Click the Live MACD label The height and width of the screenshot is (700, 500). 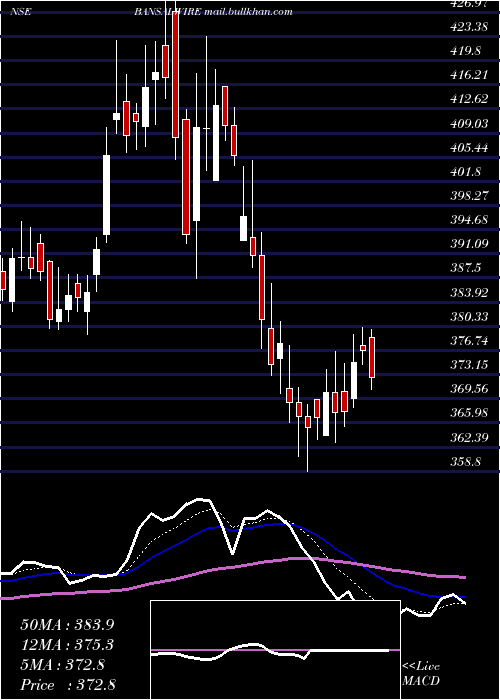(421, 674)
